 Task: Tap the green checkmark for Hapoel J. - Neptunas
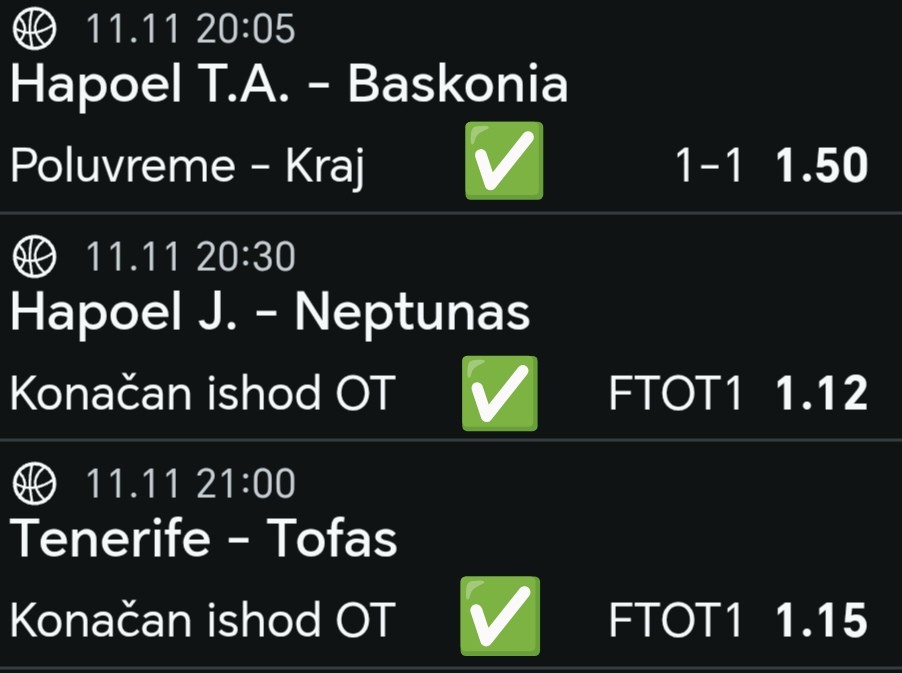tap(500, 393)
